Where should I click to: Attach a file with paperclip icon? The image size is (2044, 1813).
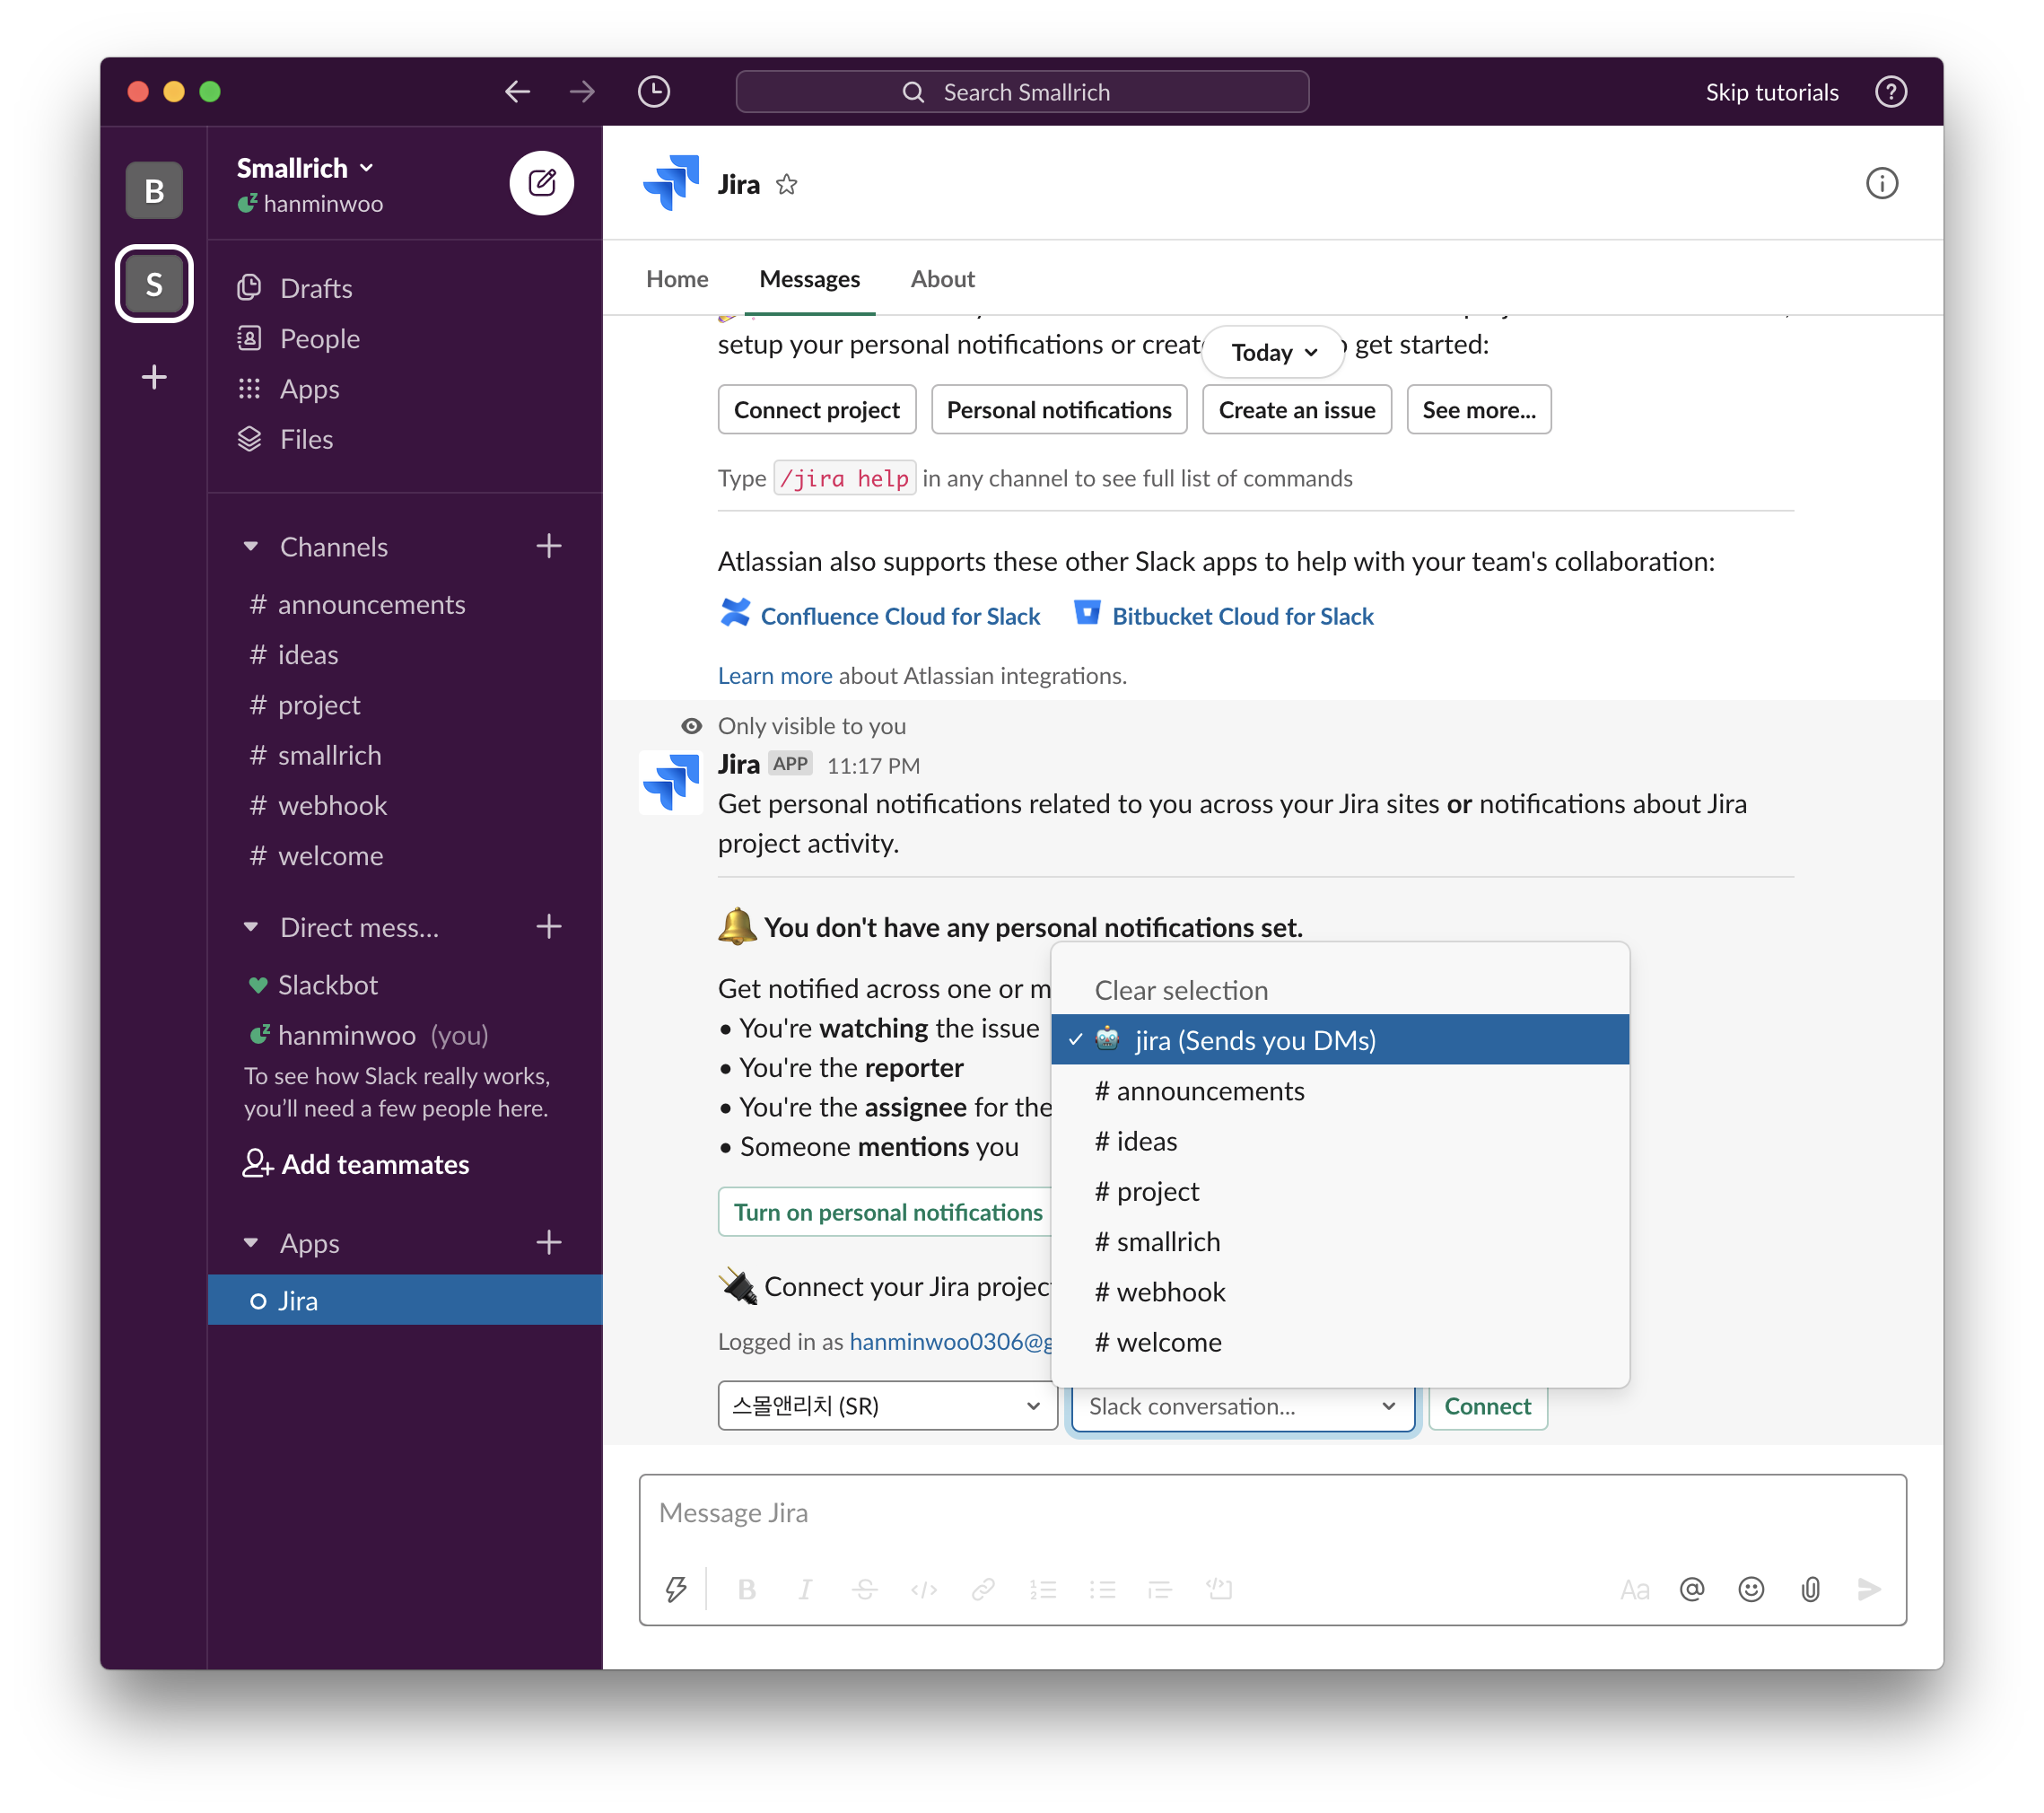[x=1810, y=1589]
